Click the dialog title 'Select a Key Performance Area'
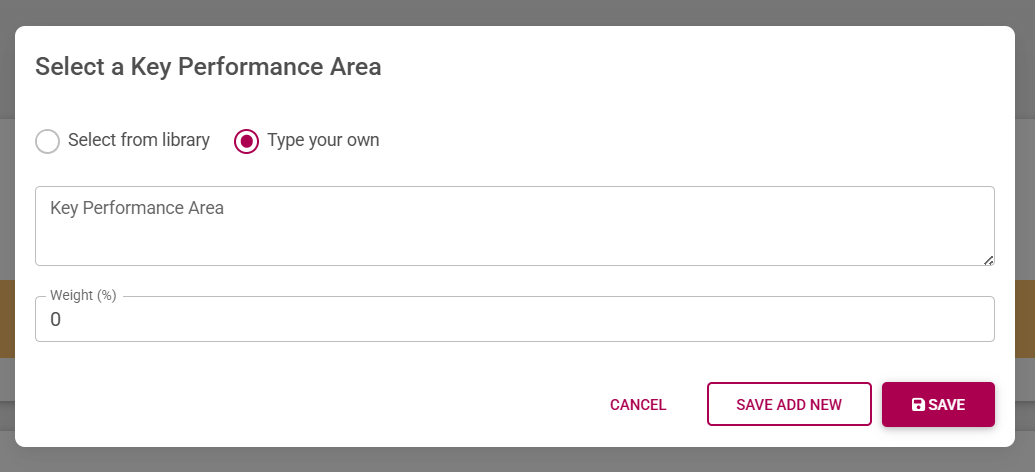The width and height of the screenshot is (1035, 472). click(x=208, y=67)
